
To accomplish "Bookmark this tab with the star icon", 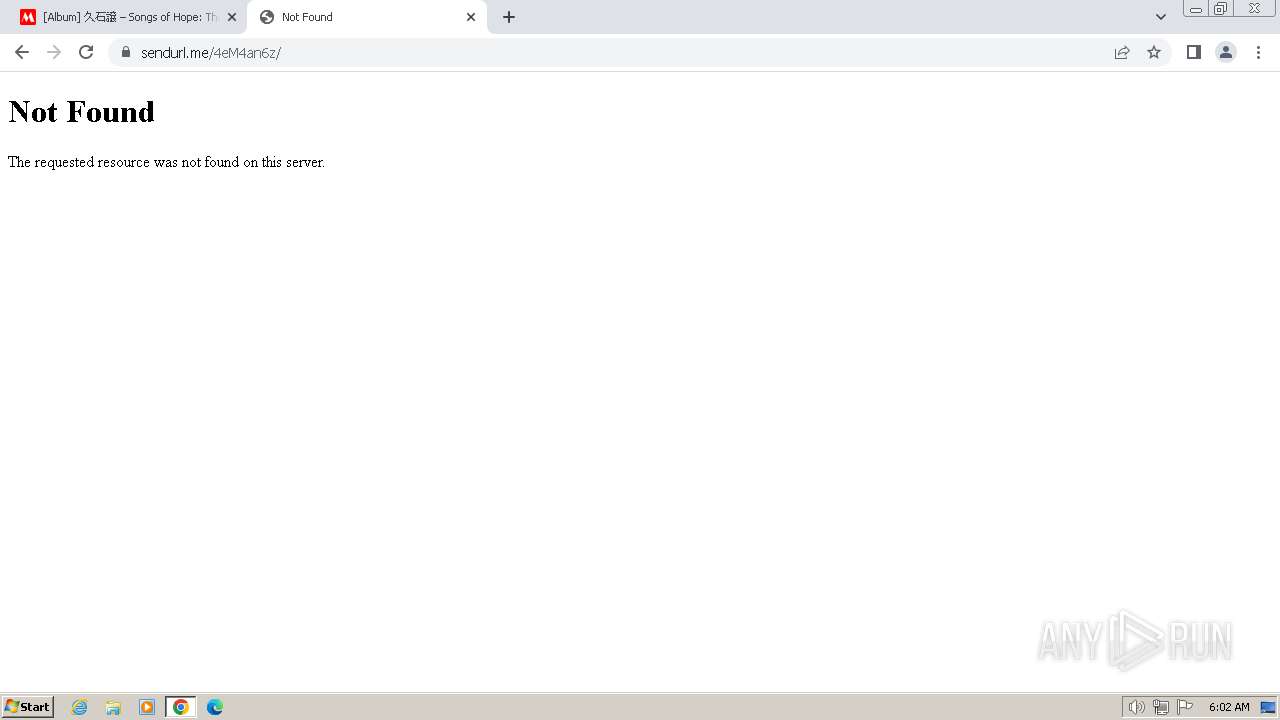I will 1154,52.
